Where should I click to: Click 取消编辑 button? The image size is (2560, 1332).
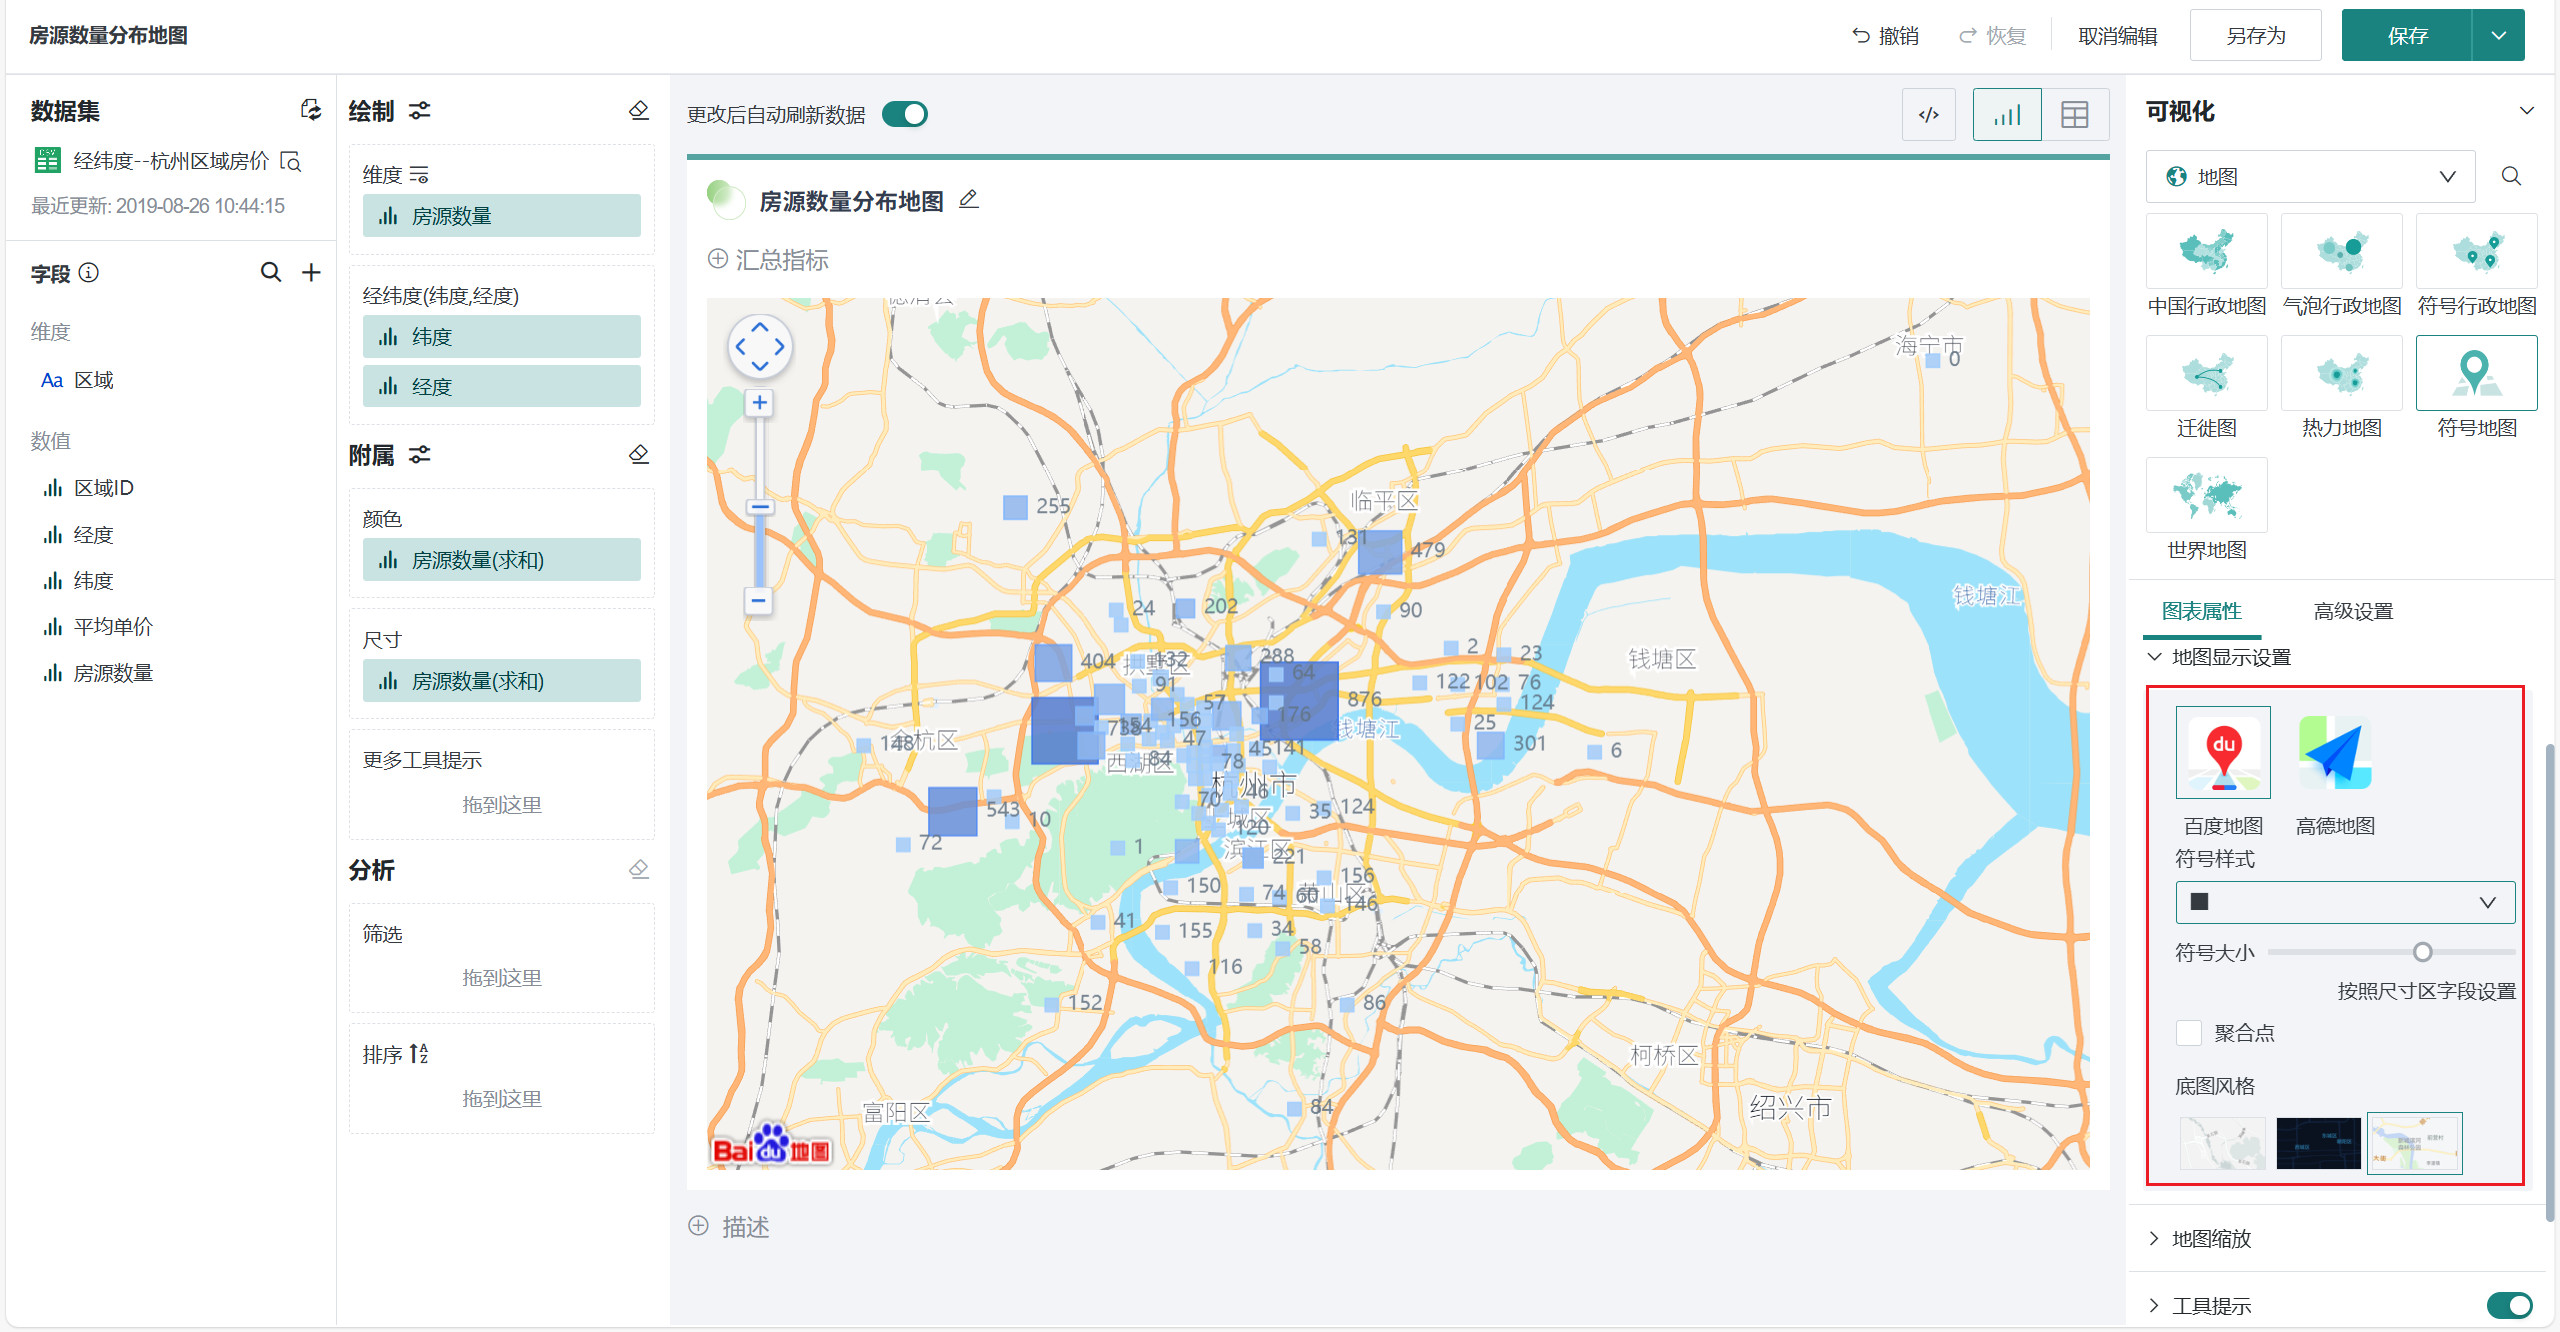(x=2117, y=36)
